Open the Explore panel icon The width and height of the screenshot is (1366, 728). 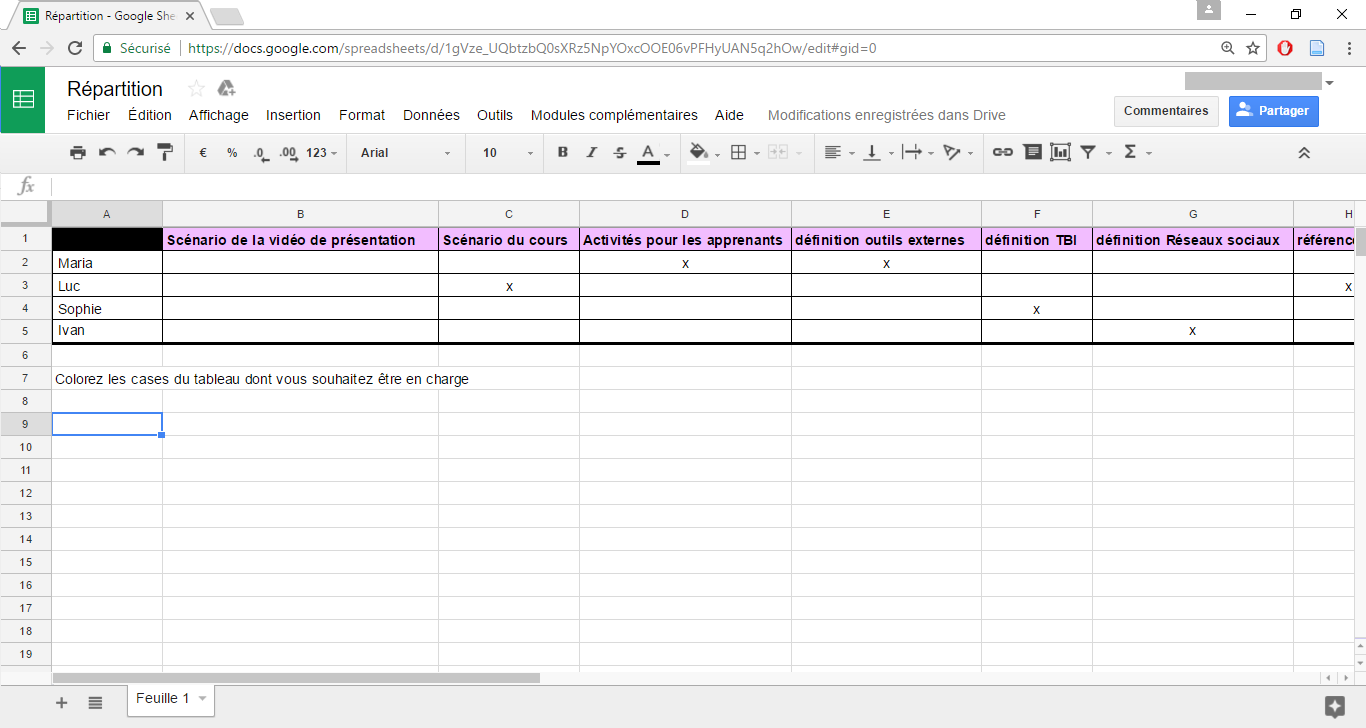click(1334, 706)
